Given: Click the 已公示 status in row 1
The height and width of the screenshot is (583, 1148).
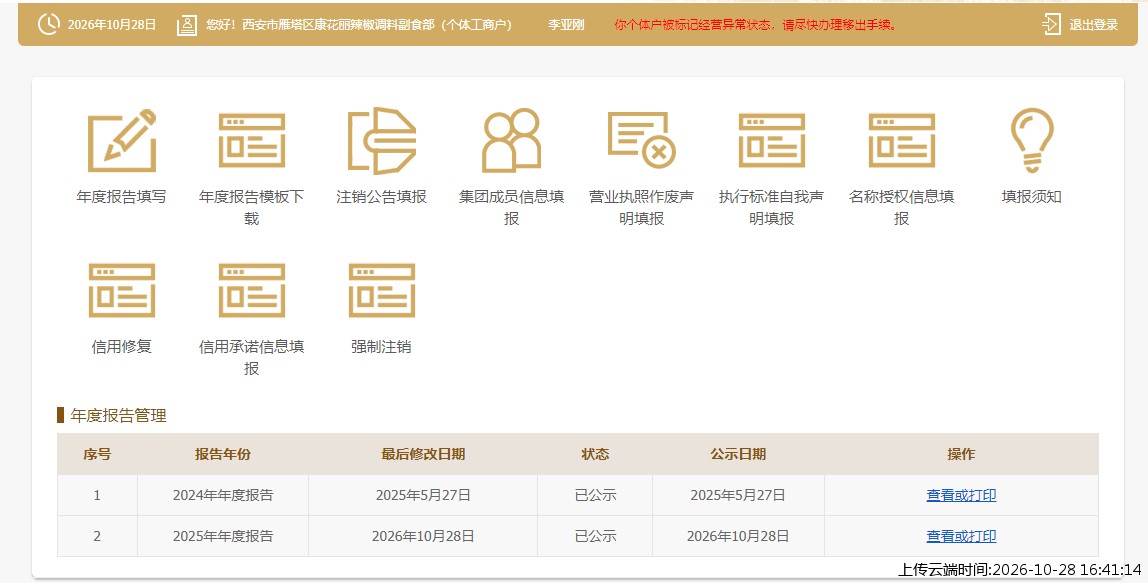Looking at the screenshot, I should coord(595,495).
